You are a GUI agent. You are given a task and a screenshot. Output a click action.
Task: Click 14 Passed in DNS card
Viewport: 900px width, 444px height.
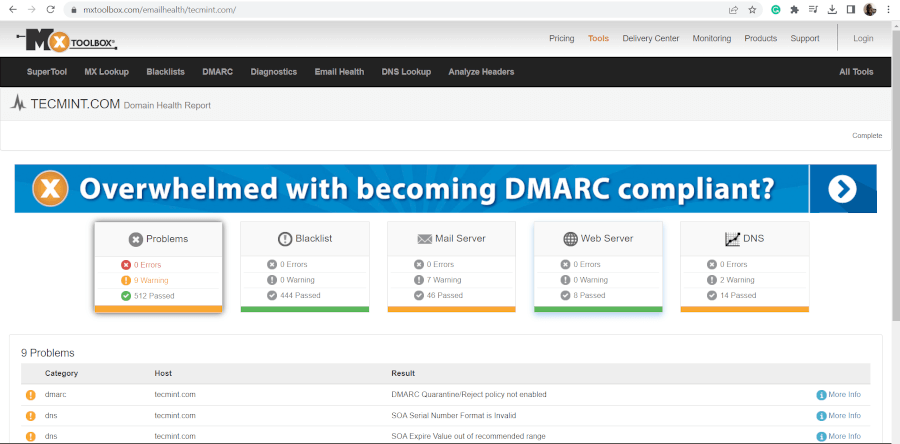point(738,295)
